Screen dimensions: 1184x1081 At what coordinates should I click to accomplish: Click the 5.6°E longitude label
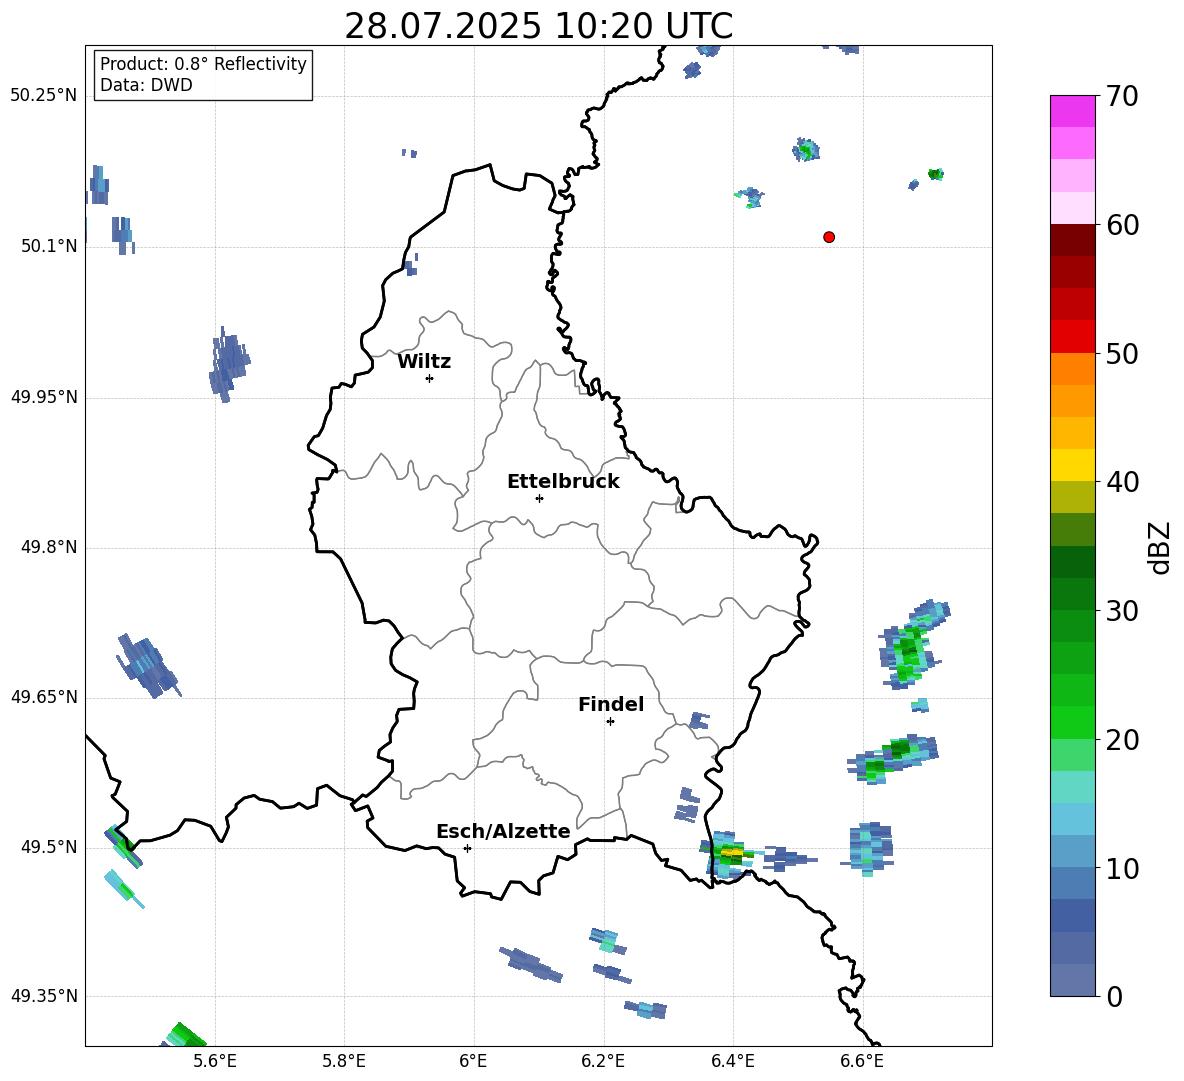click(215, 1061)
